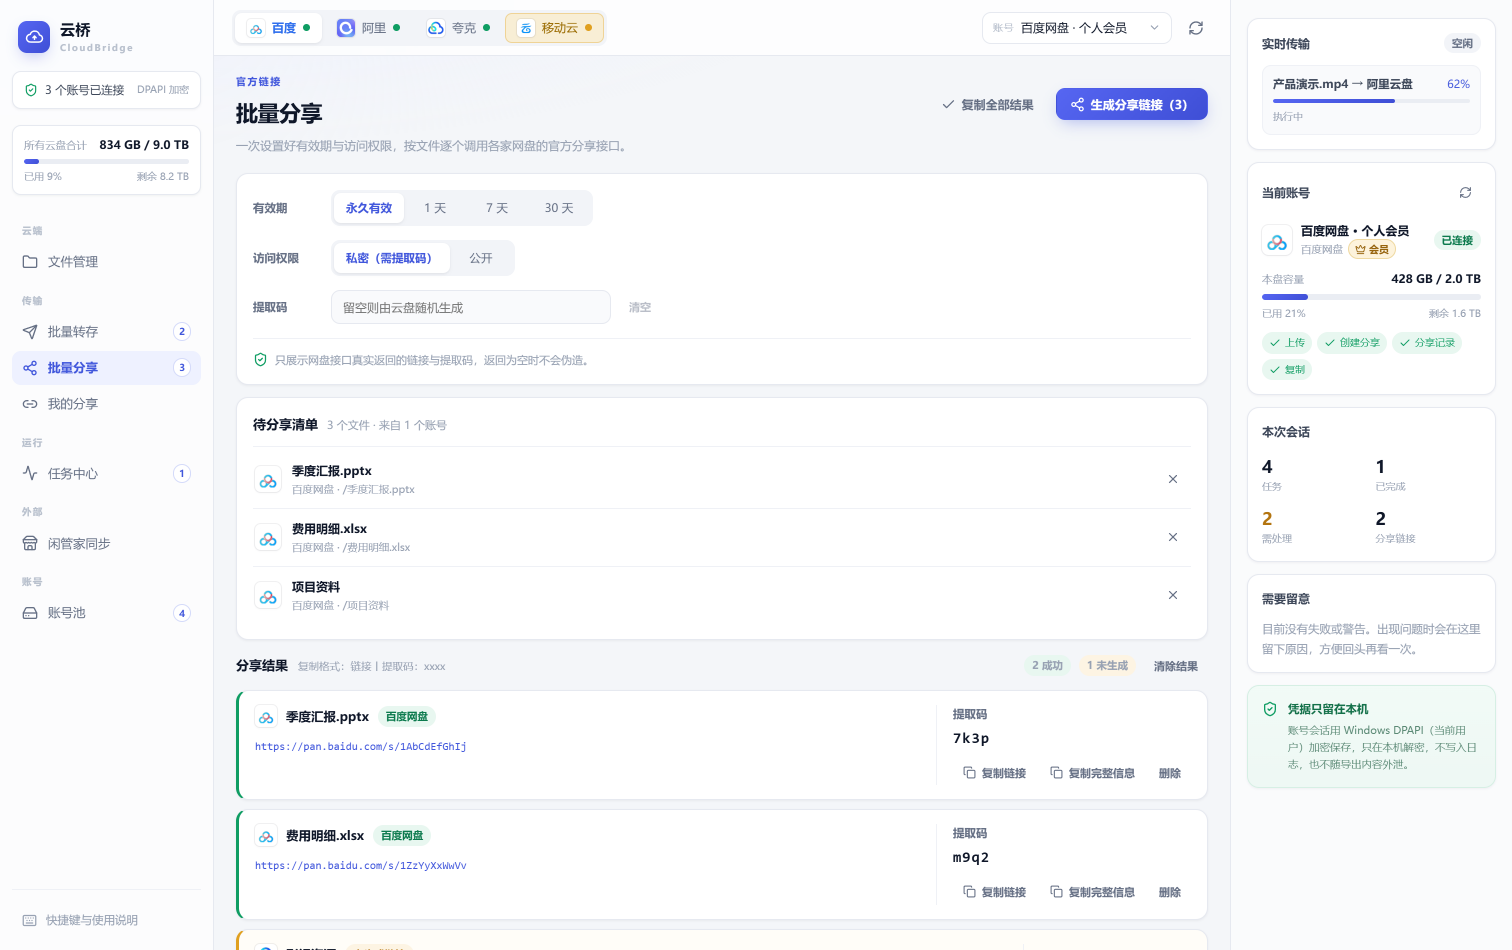Click the 批量转存 paper-plane icon

click(x=30, y=332)
